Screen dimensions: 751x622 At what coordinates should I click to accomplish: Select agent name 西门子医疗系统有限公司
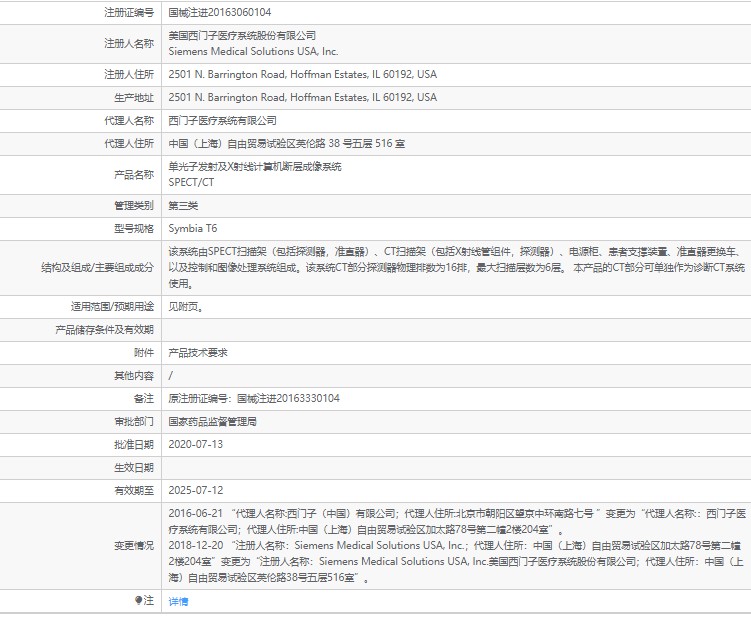223,121
